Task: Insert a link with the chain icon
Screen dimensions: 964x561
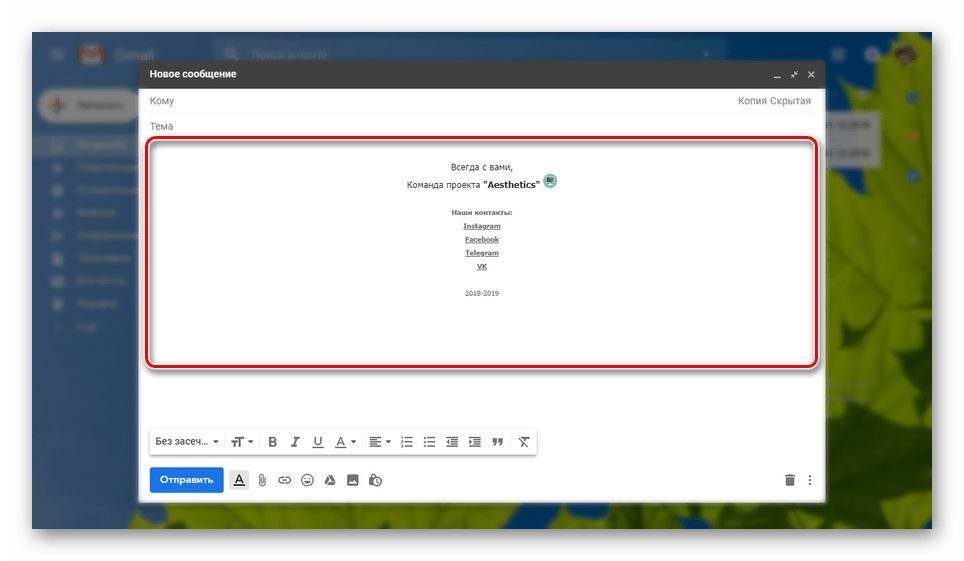Action: coord(284,480)
